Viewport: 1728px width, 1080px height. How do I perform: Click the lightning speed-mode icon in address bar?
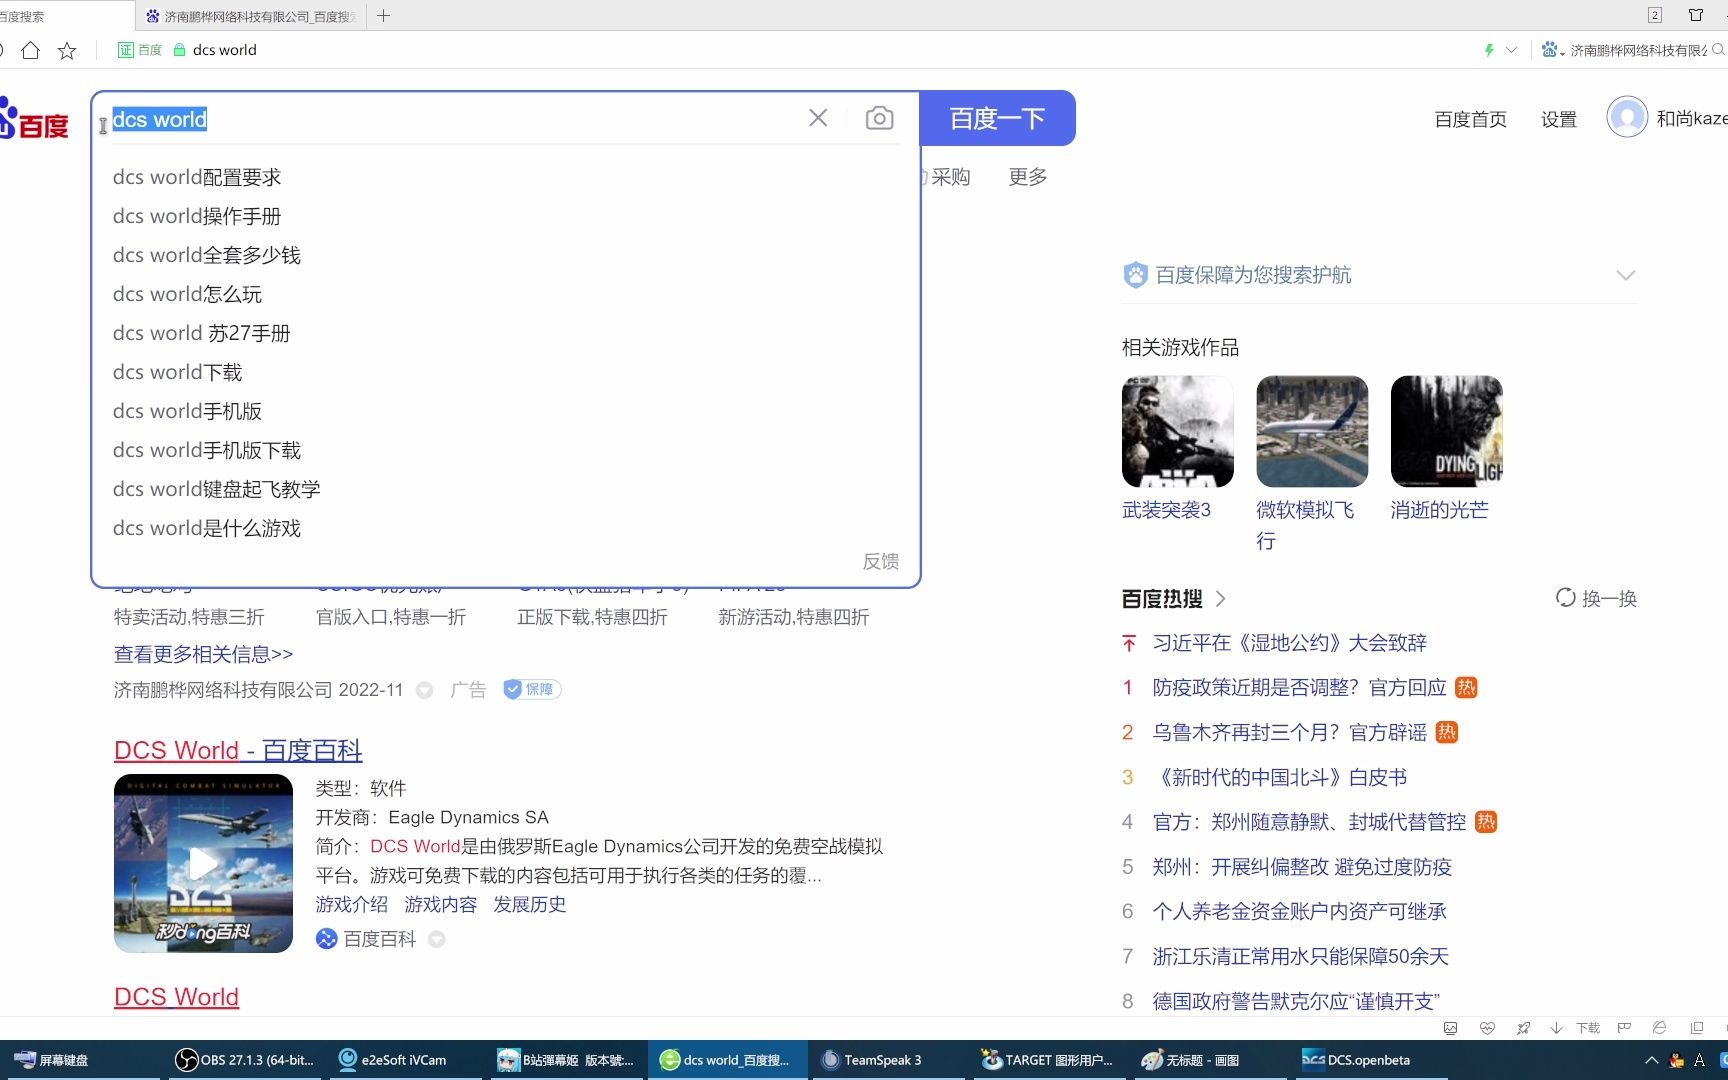(x=1489, y=49)
